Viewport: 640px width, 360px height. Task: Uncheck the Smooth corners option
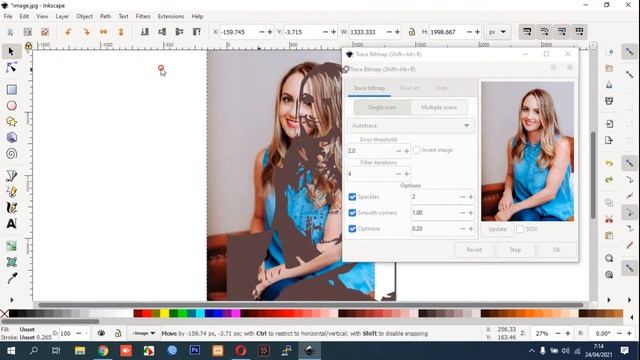point(352,213)
